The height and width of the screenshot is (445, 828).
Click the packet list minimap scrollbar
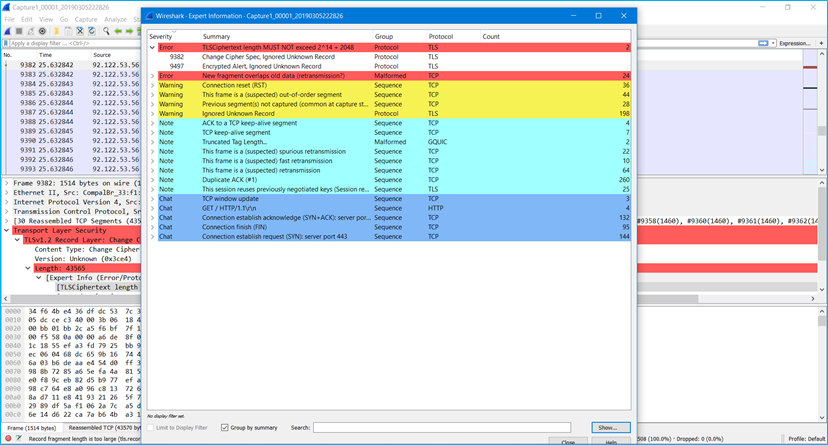(x=810, y=112)
